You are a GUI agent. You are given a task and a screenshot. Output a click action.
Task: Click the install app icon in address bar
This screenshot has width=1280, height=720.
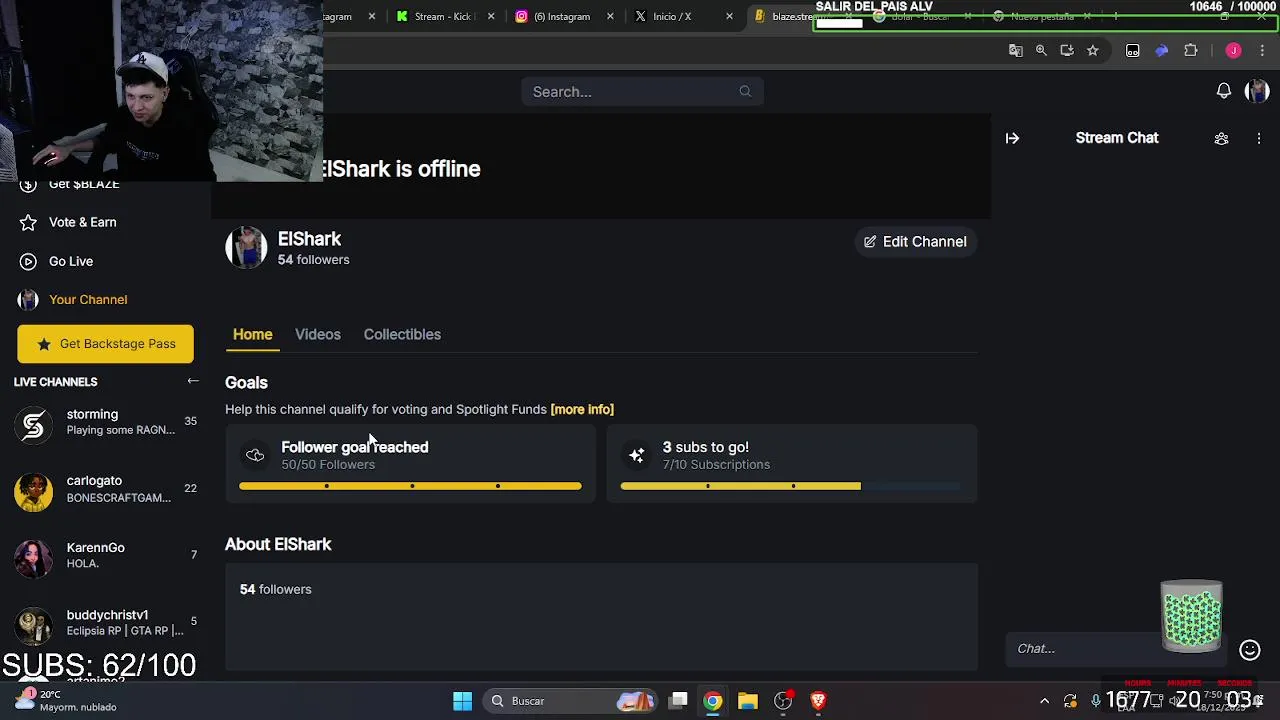[x=1067, y=50]
